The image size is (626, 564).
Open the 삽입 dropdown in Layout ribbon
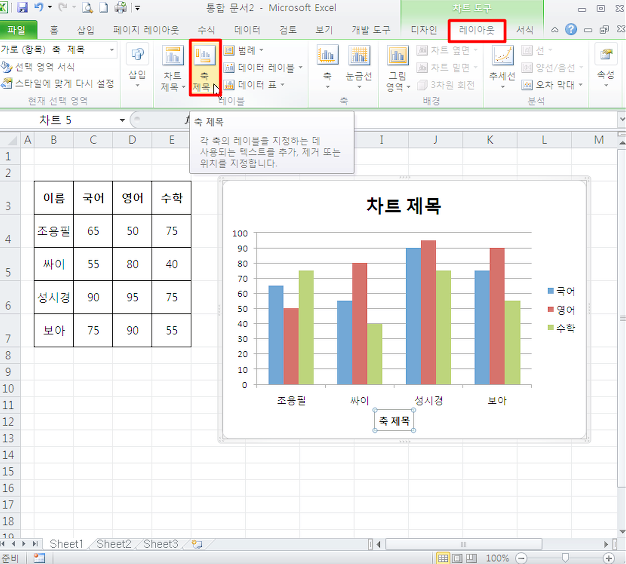(137, 66)
